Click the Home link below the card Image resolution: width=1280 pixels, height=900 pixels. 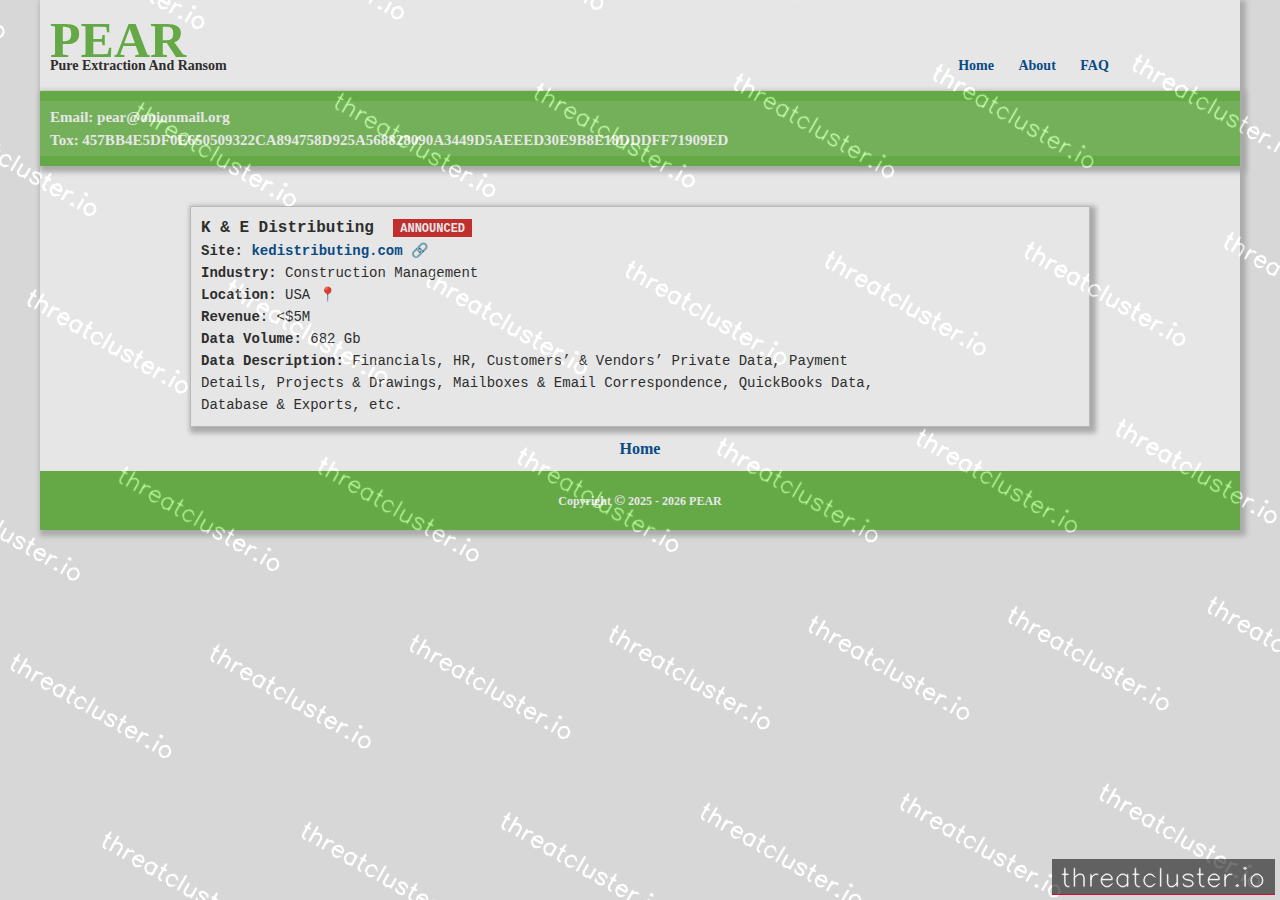click(x=640, y=448)
